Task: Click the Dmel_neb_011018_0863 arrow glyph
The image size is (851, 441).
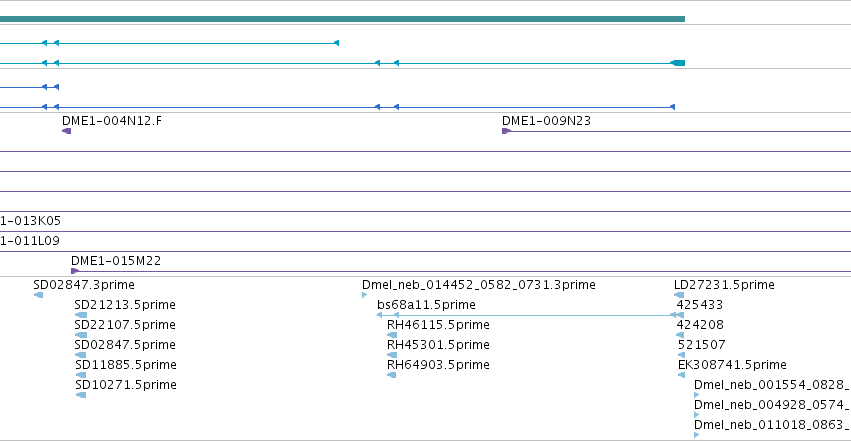Action: (697, 435)
